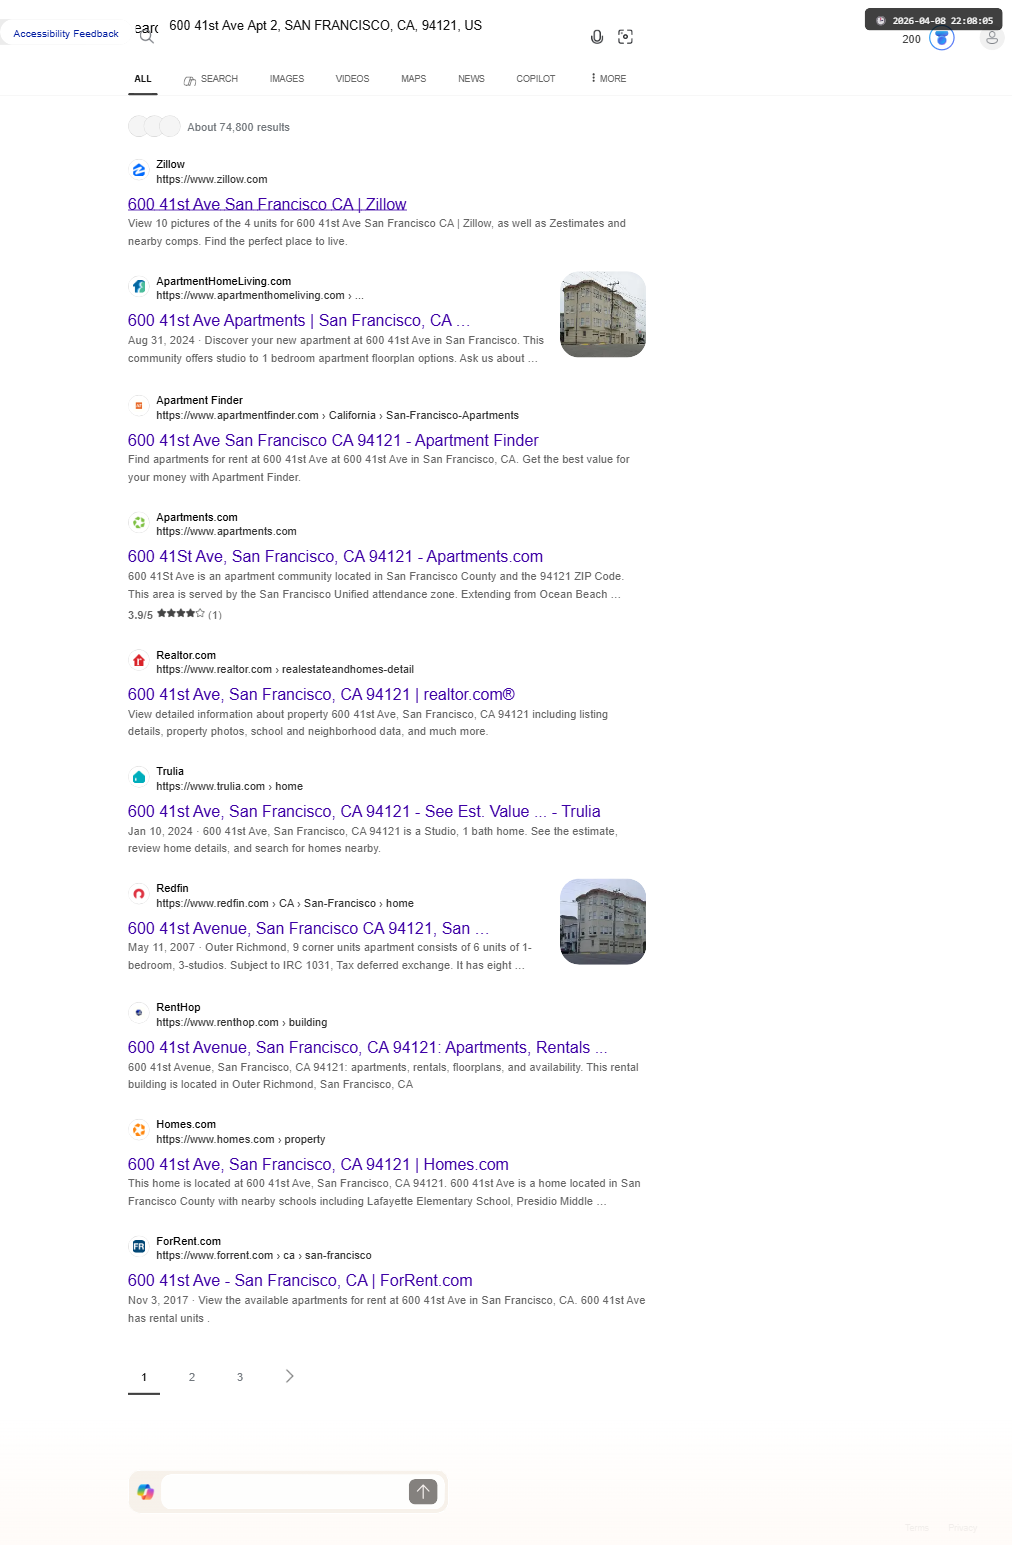Click the 200 Rewards points count
1012x1545 pixels.
[911, 40]
